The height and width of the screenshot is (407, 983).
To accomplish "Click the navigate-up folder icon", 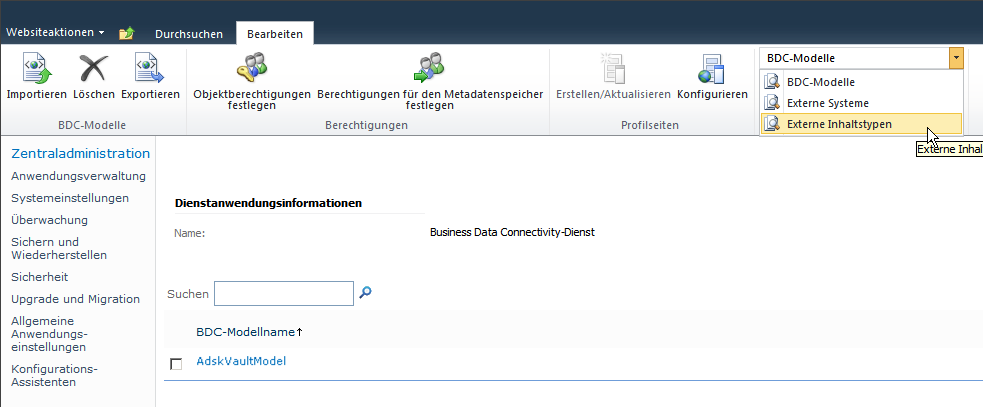I will click(x=126, y=33).
